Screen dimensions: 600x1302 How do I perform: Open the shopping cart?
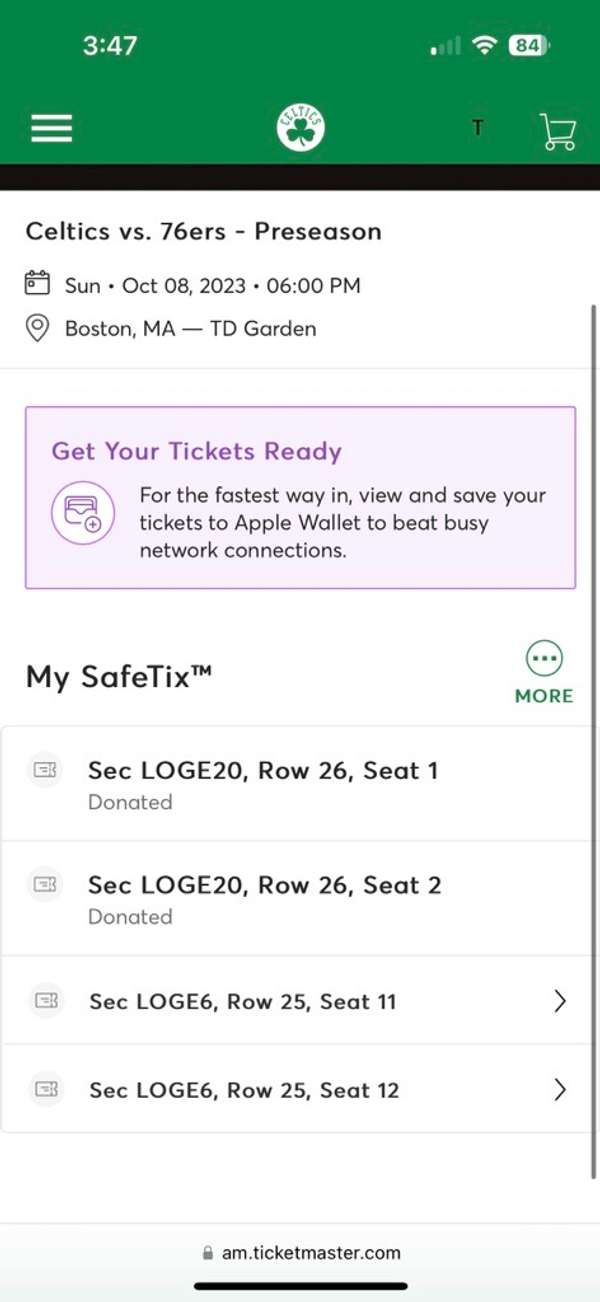pos(557,130)
